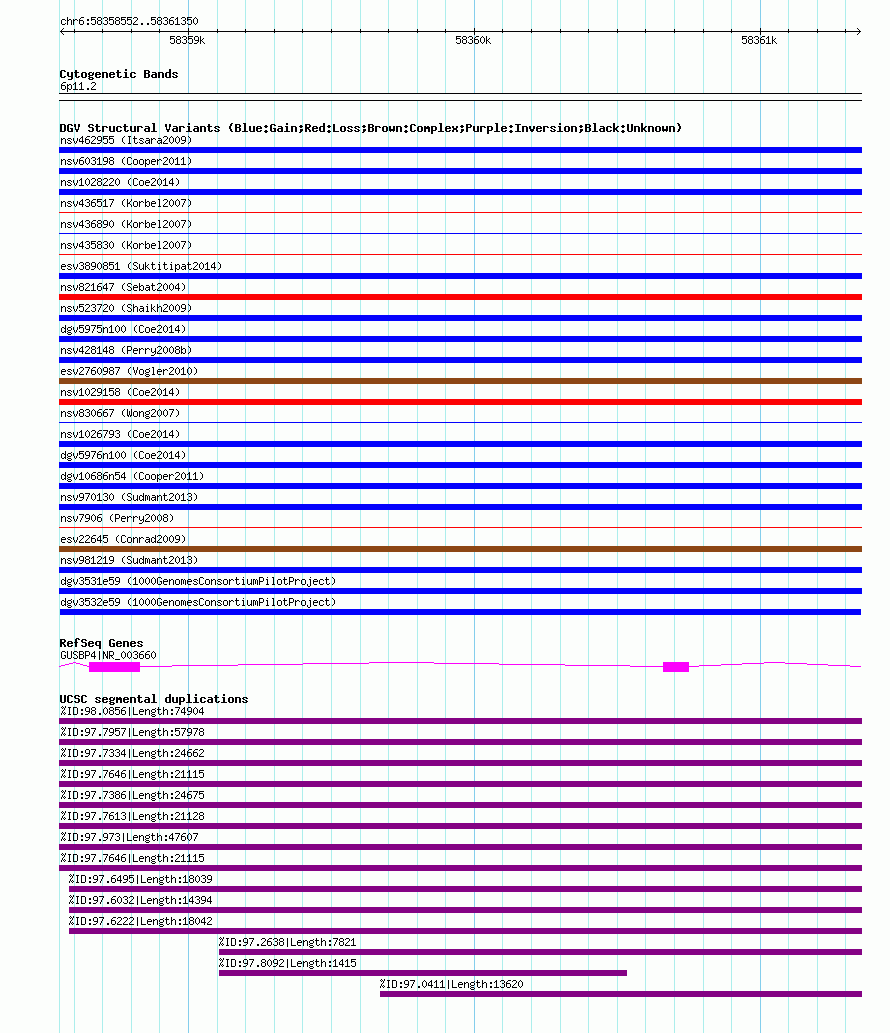Click the first GUSBP4 exon block
The height and width of the screenshot is (1033, 890).
coord(115,667)
